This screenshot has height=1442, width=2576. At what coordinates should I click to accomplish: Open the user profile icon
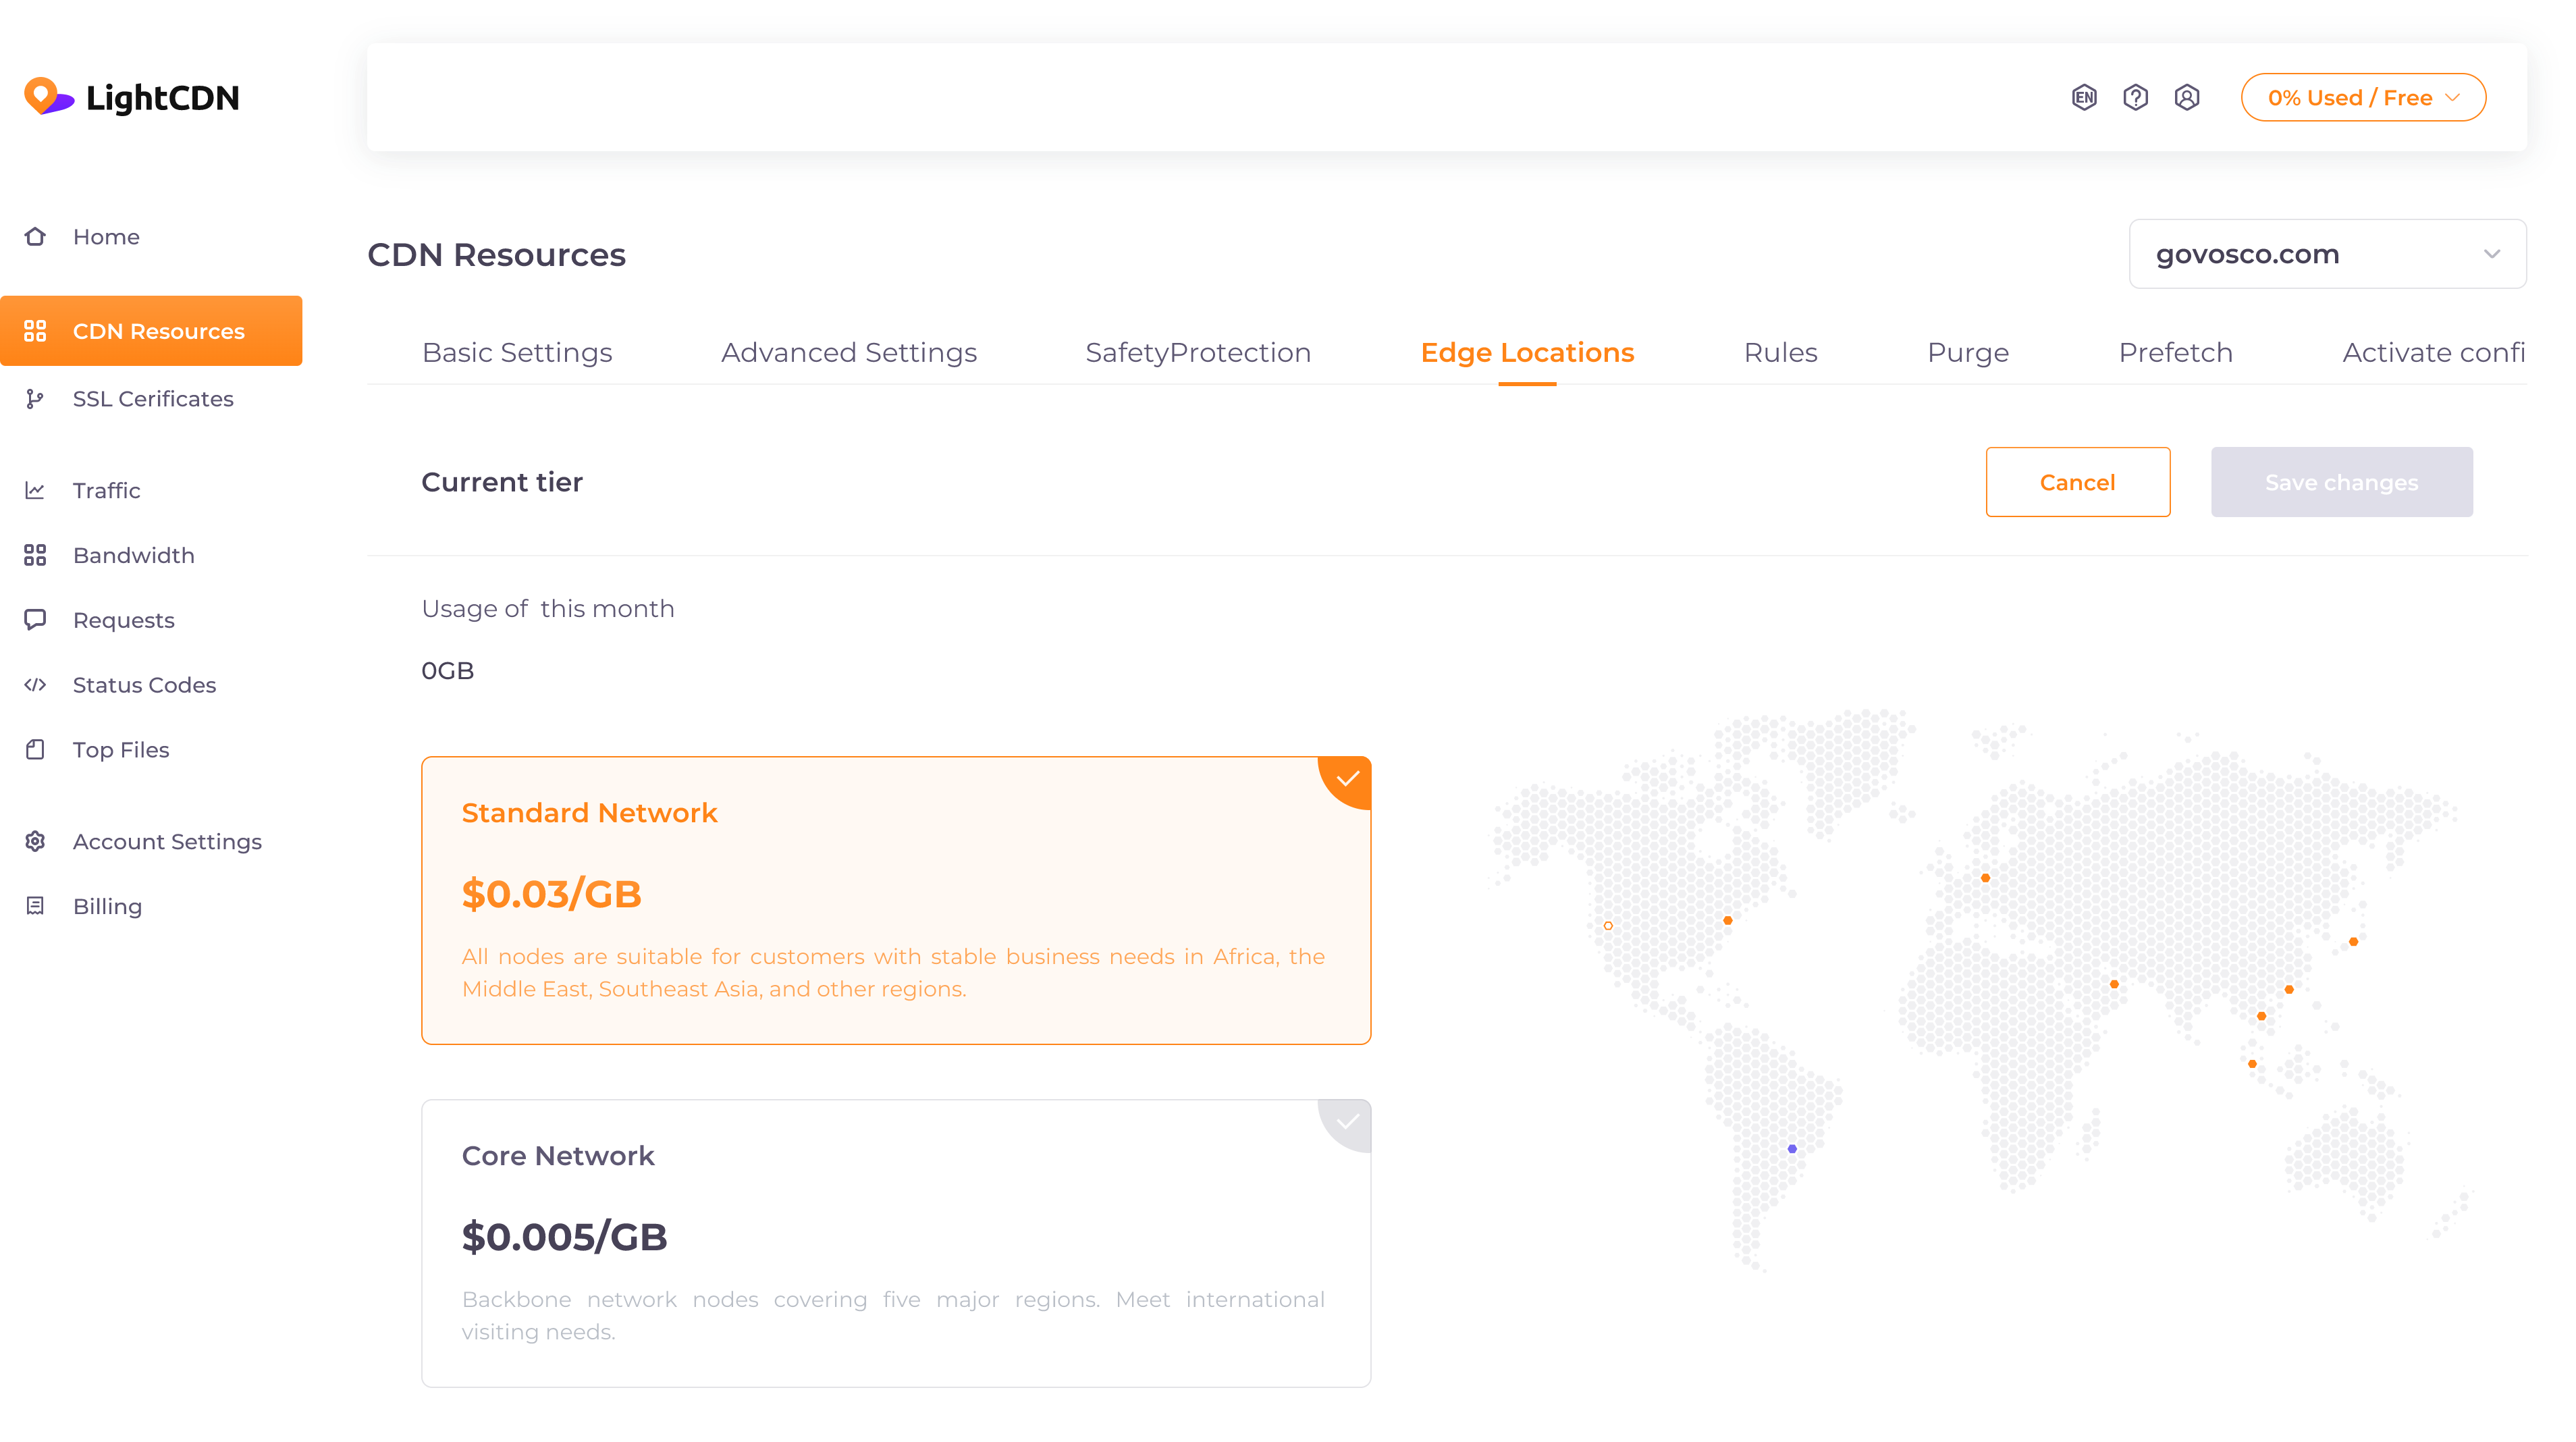2187,97
